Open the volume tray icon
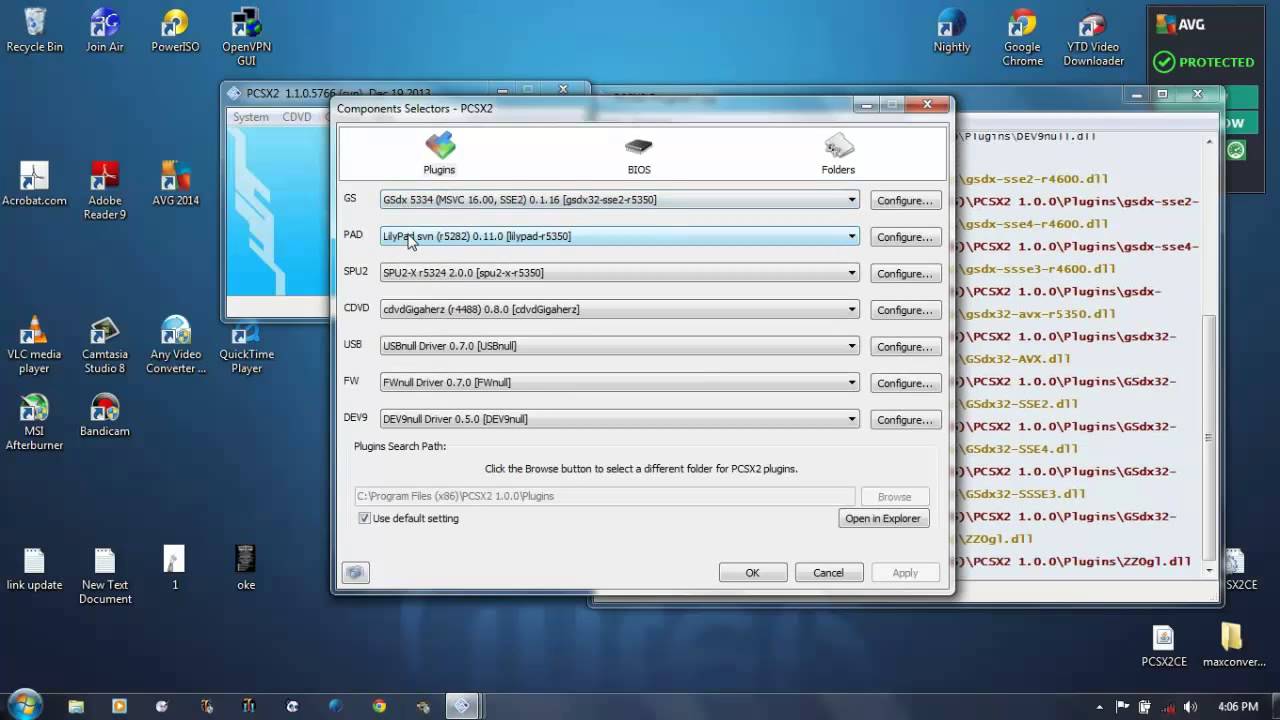The image size is (1280, 720). click(x=1189, y=706)
